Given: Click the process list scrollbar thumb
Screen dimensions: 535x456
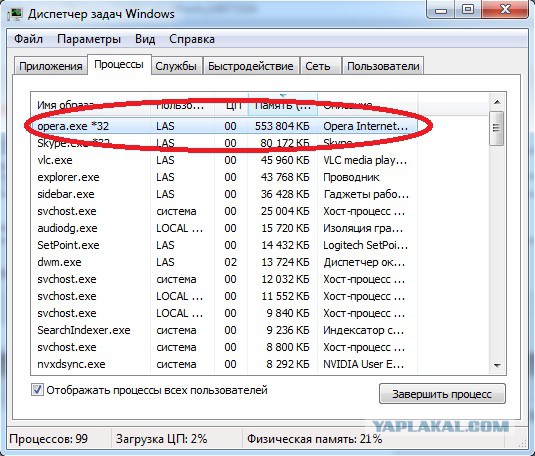Looking at the screenshot, I should (x=497, y=128).
